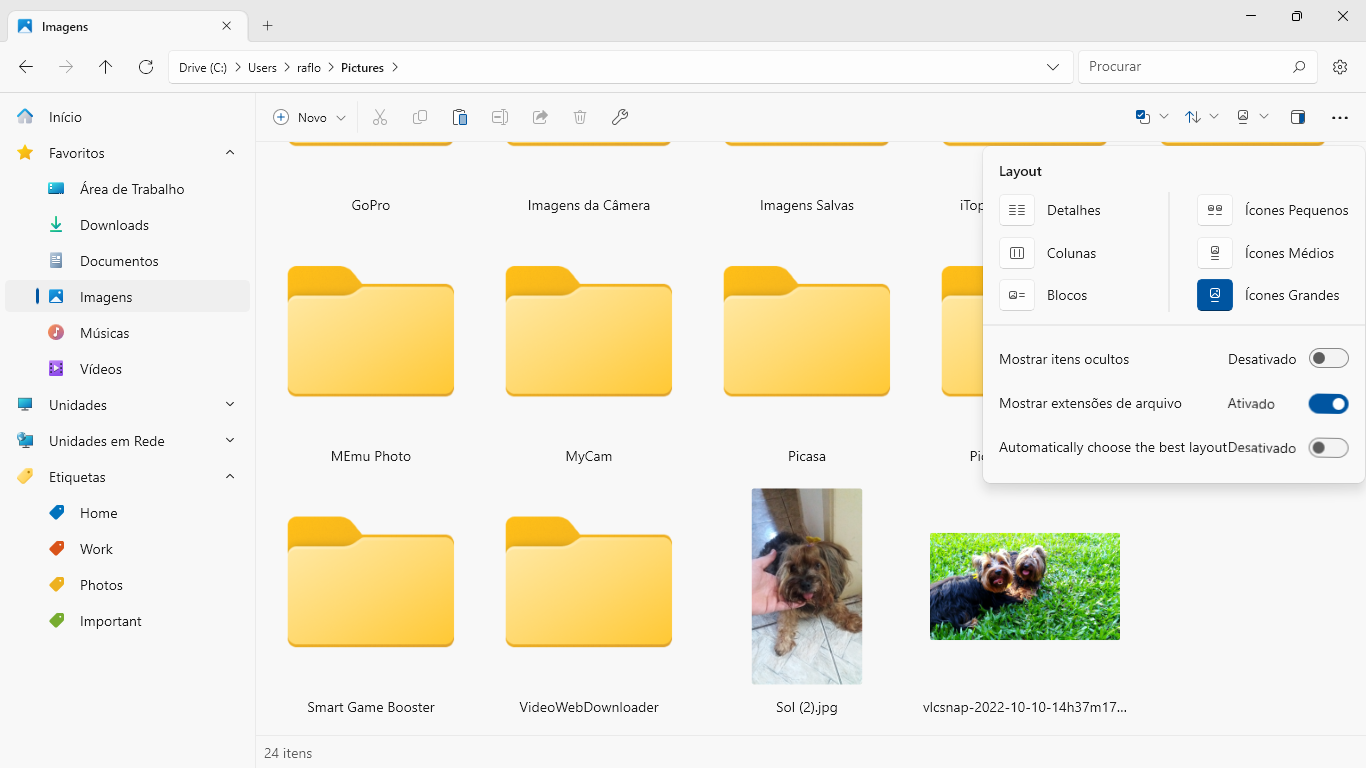The image size is (1366, 768).
Task: Select the Imagens window tab
Action: point(126,26)
